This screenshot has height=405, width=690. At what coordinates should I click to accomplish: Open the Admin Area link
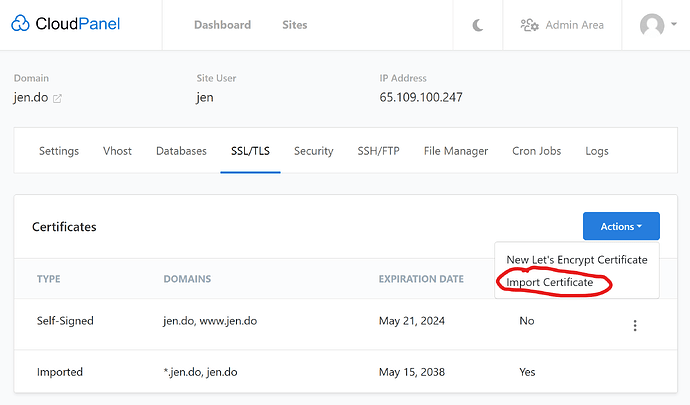tap(574, 25)
